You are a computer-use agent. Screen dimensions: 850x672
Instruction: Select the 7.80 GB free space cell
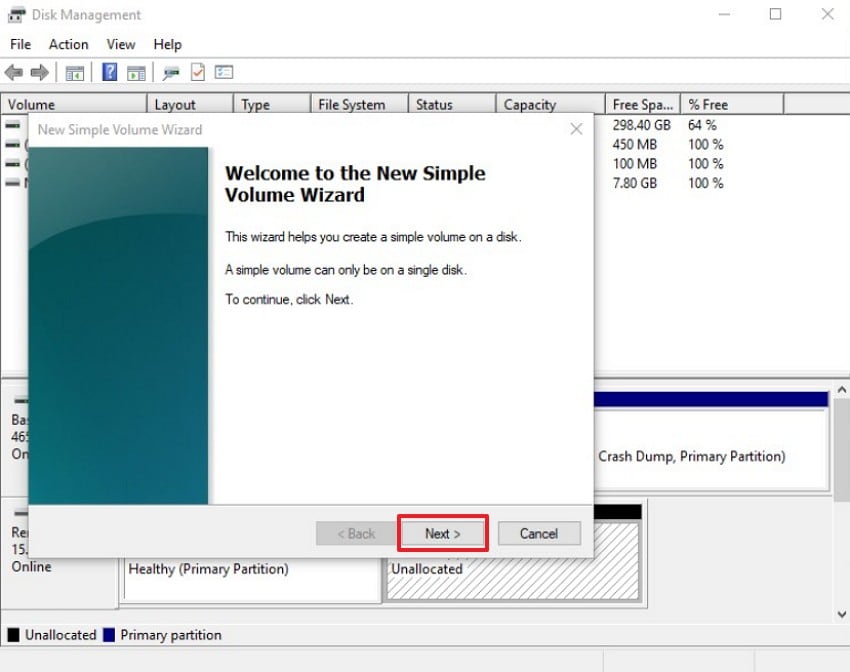[635, 183]
